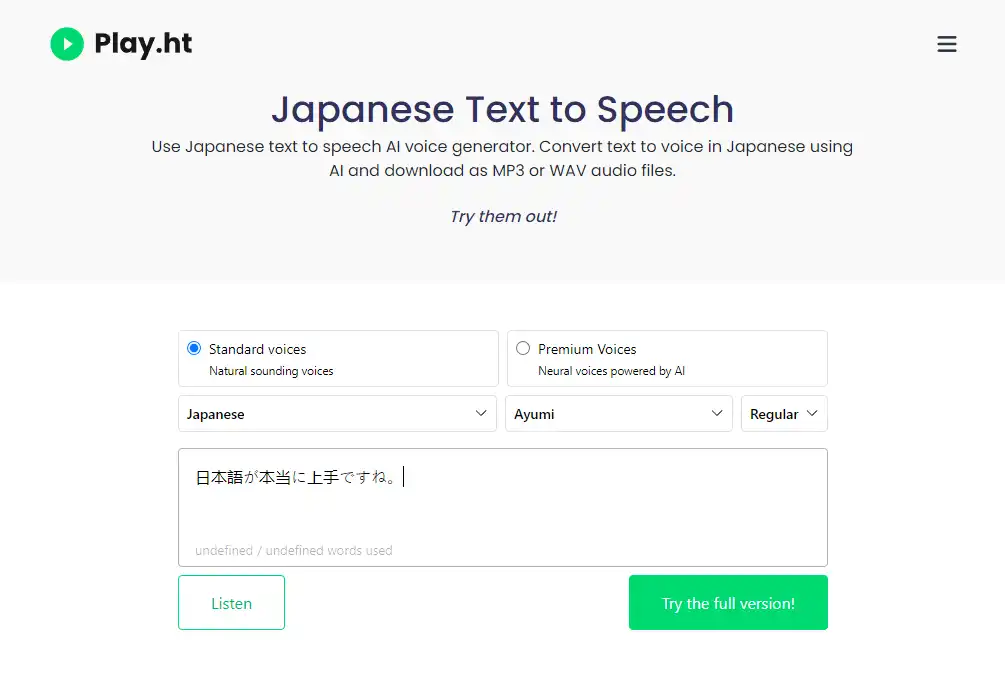Screen dimensions: 1005x682
Task: Click the 'Natural sounding voices' card subtitle
Action: pos(271,371)
